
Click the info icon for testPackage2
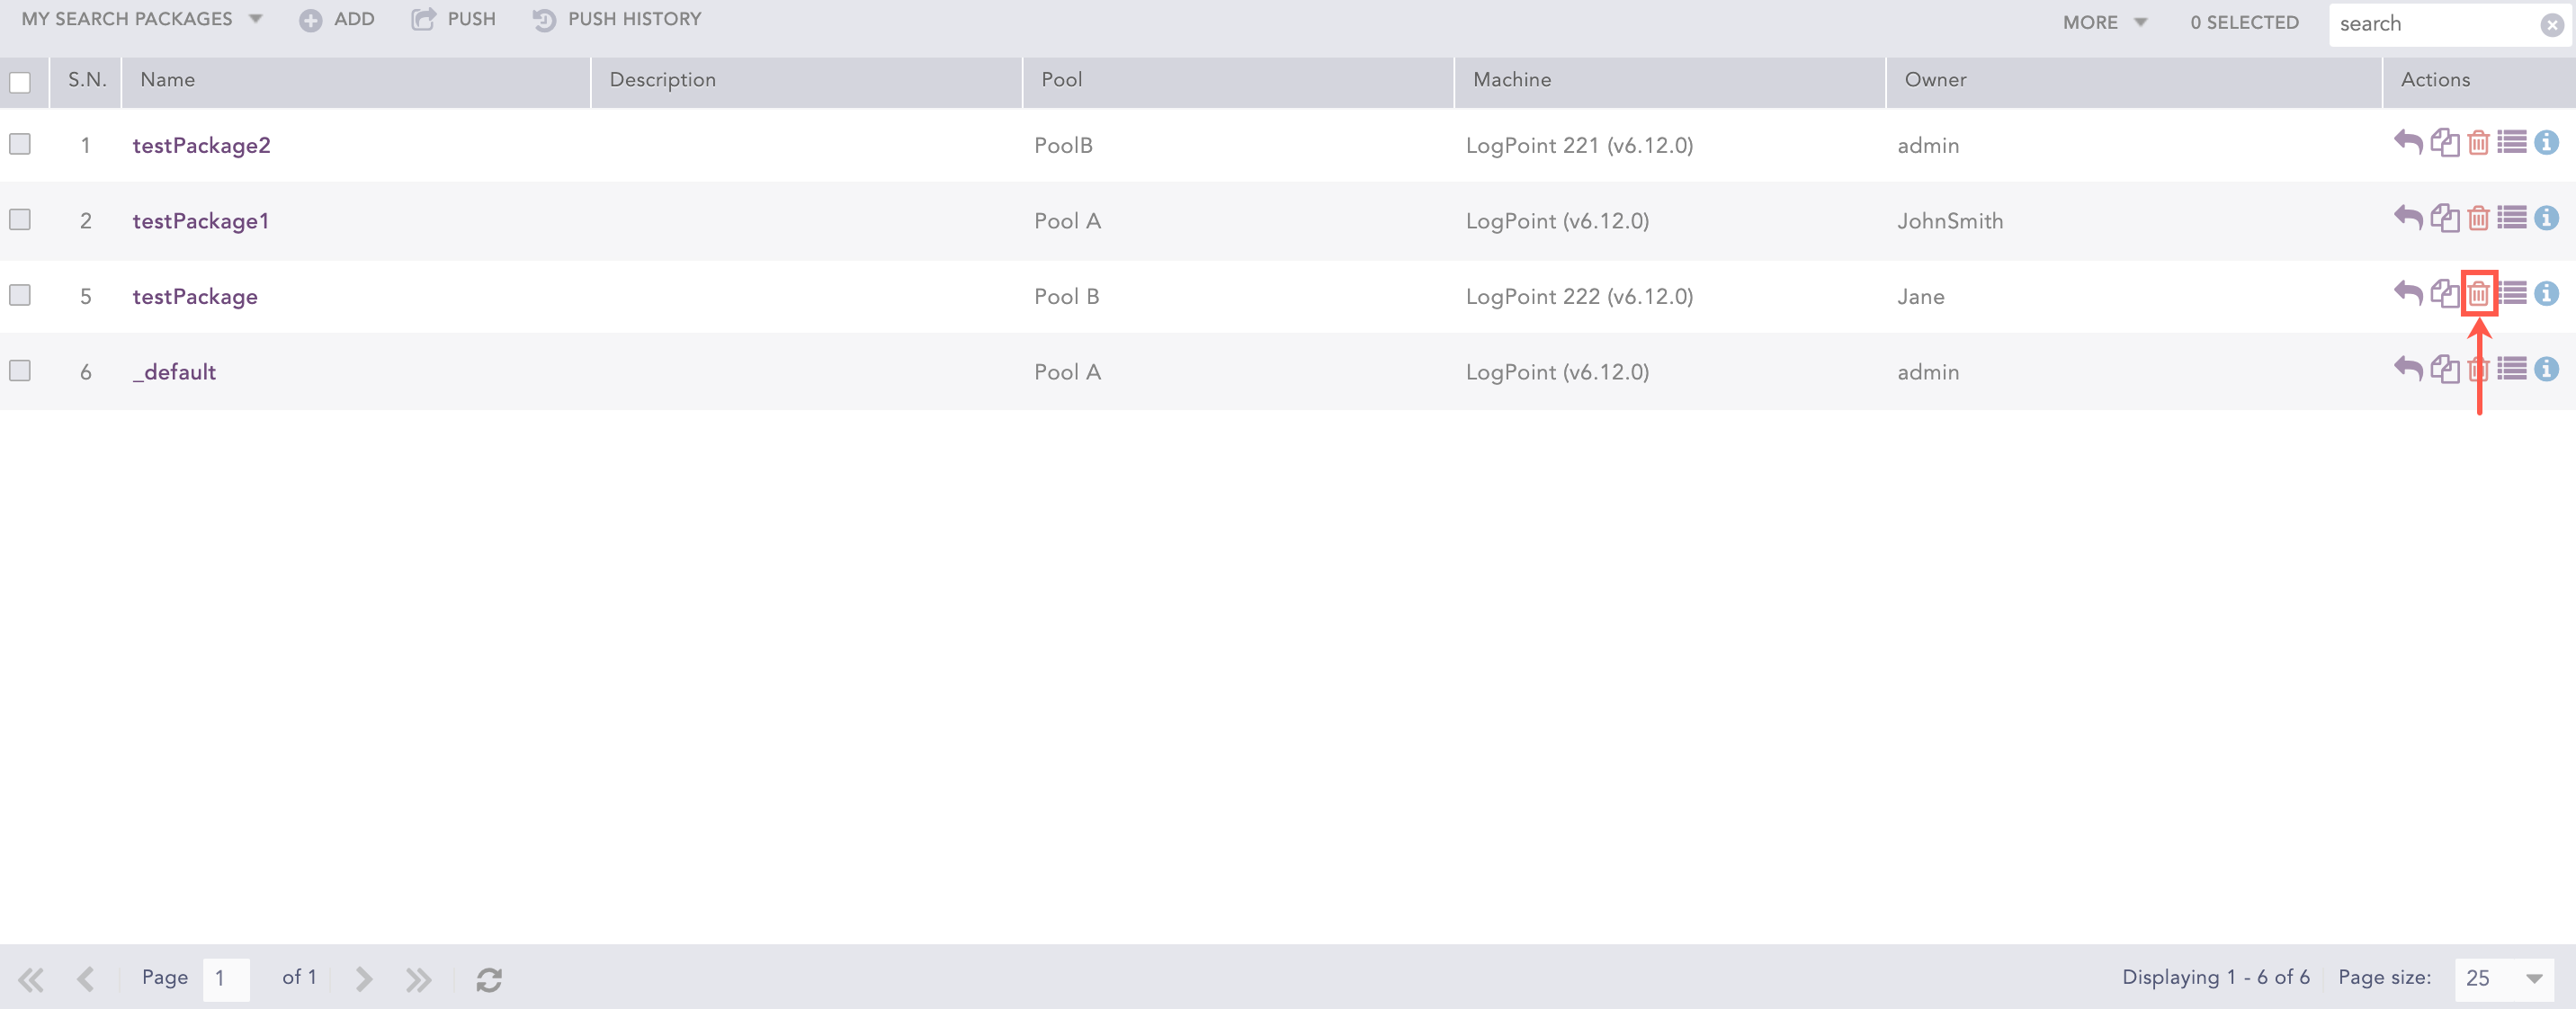[x=2546, y=143]
